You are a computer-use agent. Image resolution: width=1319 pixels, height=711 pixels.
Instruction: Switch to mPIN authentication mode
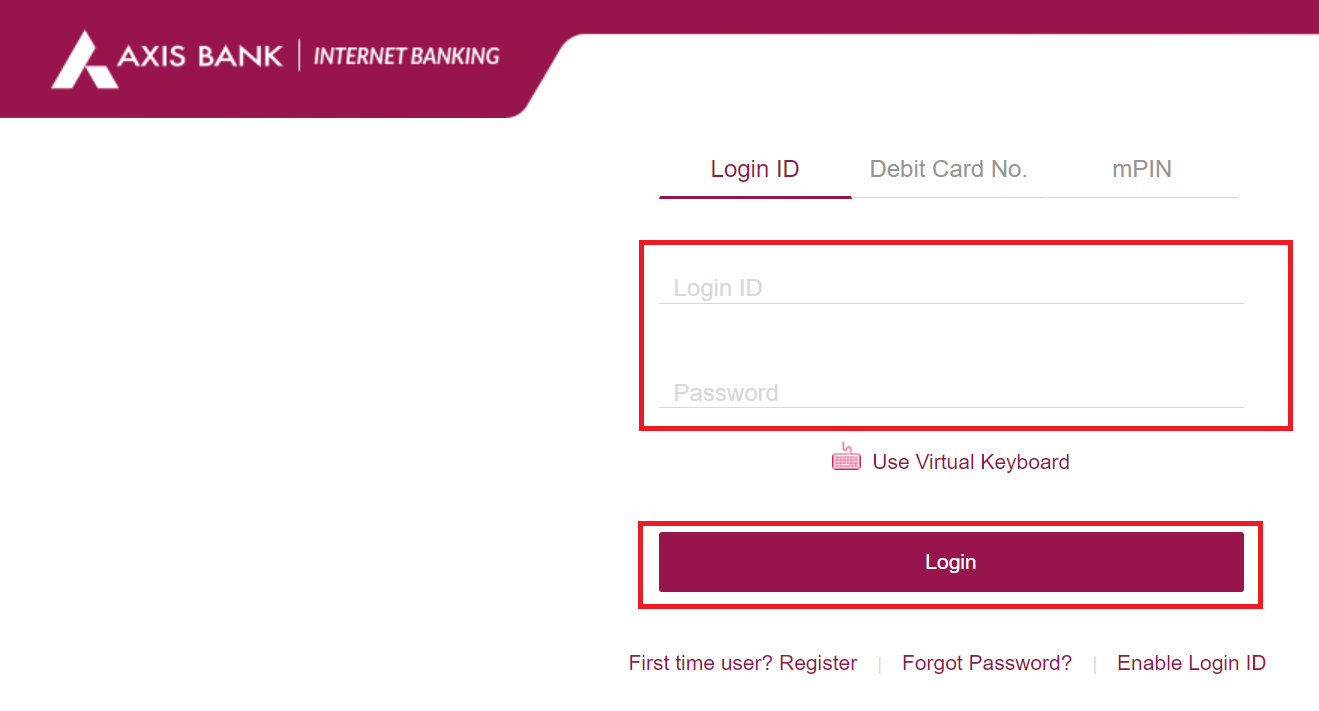pyautogui.click(x=1141, y=168)
